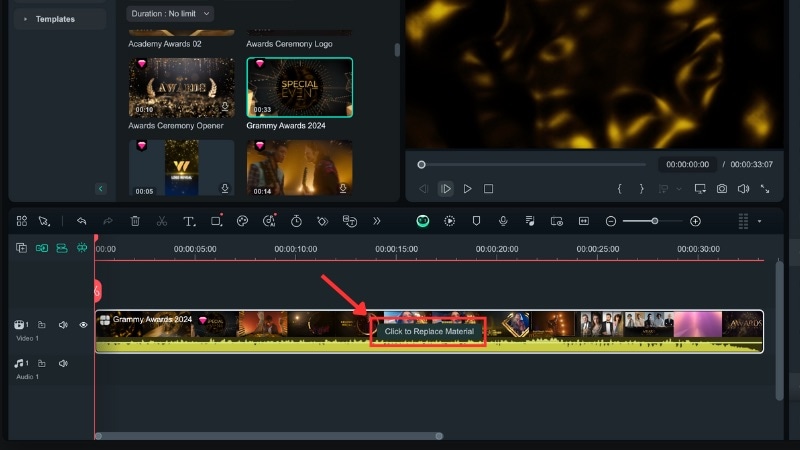Expand the track layout dropdown arrow
The height and width of the screenshot is (450, 800).
point(759,221)
